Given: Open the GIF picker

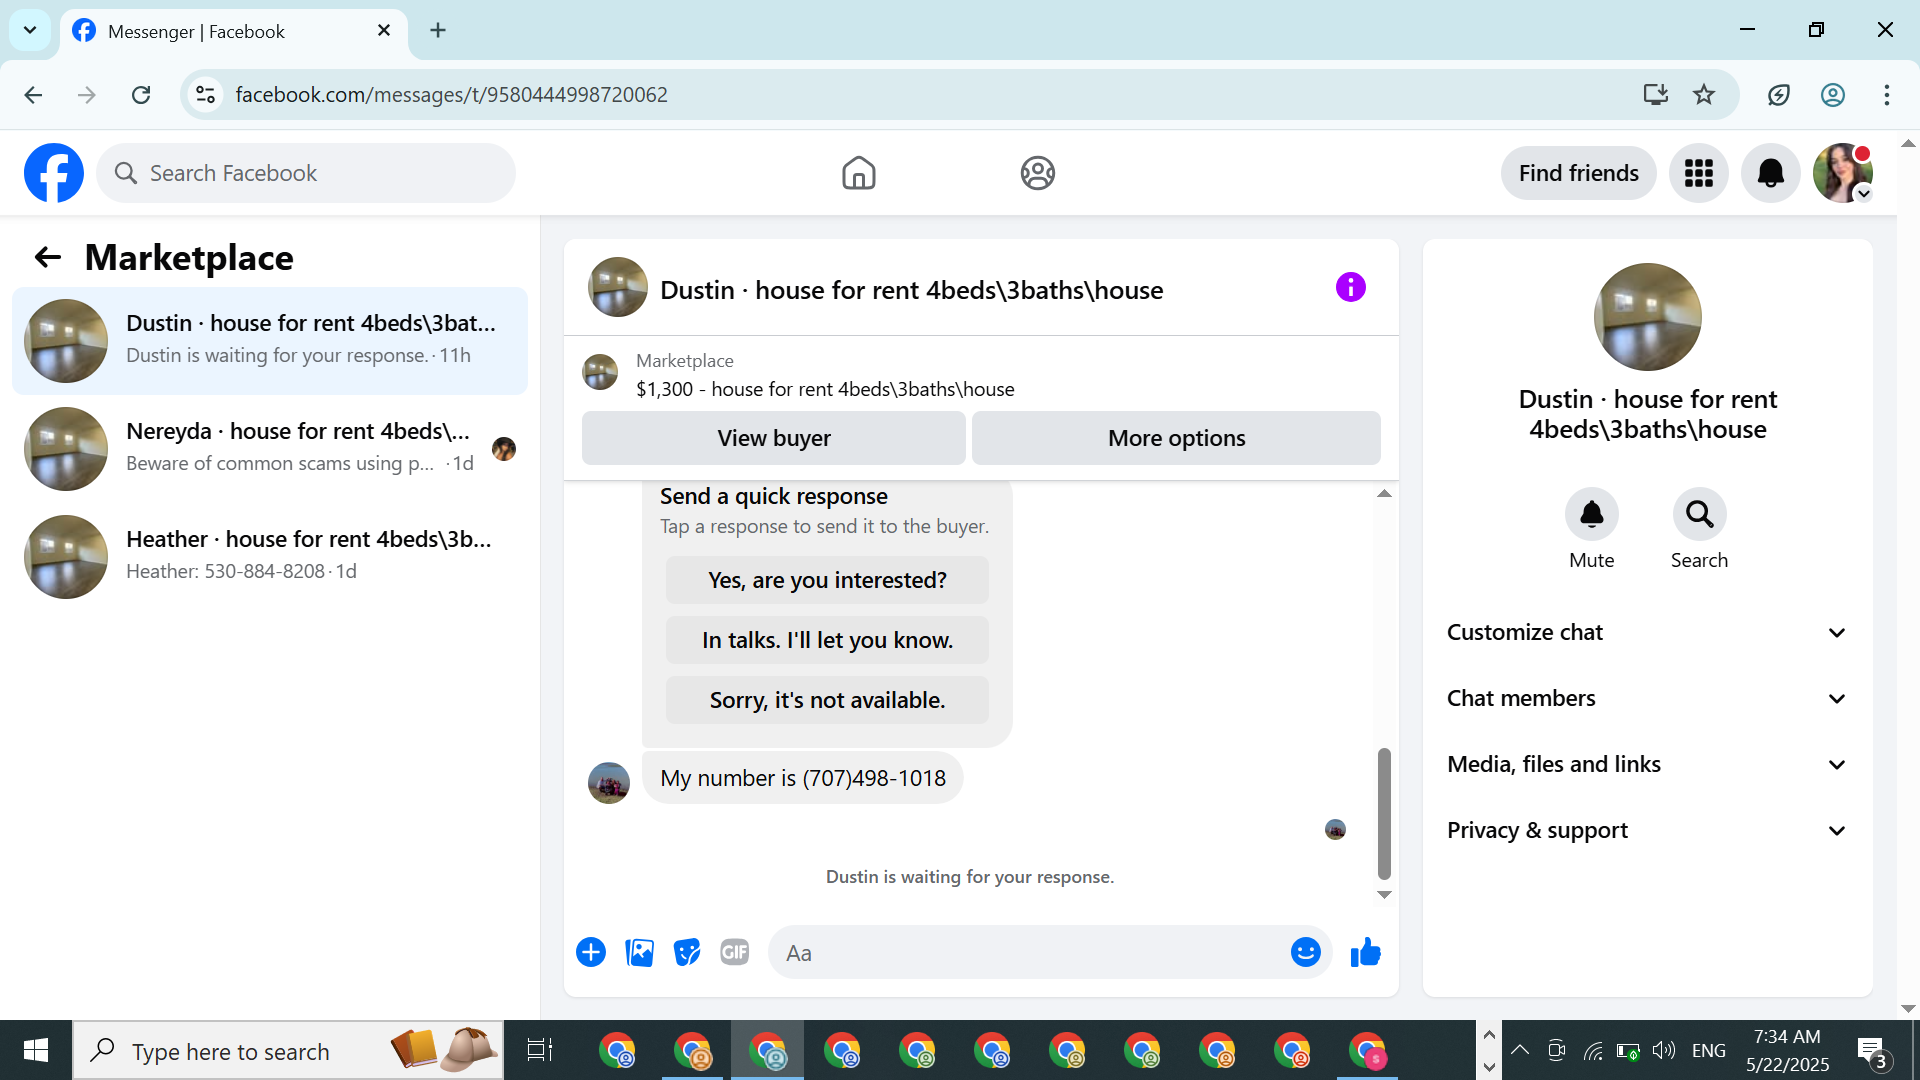Looking at the screenshot, I should [735, 952].
